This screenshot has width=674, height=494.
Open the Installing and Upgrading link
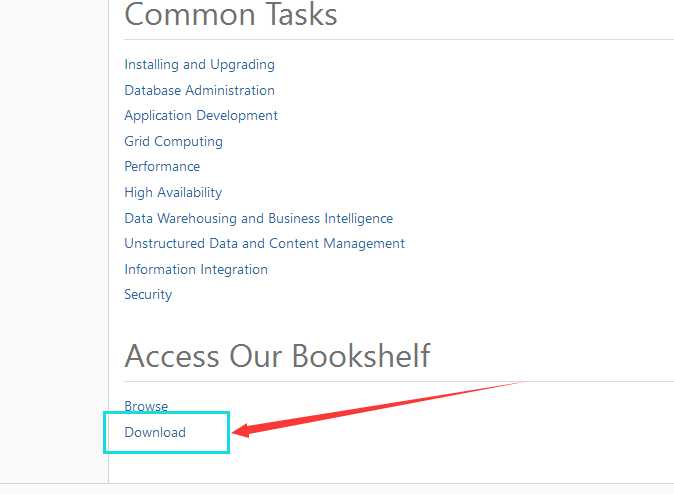point(199,64)
